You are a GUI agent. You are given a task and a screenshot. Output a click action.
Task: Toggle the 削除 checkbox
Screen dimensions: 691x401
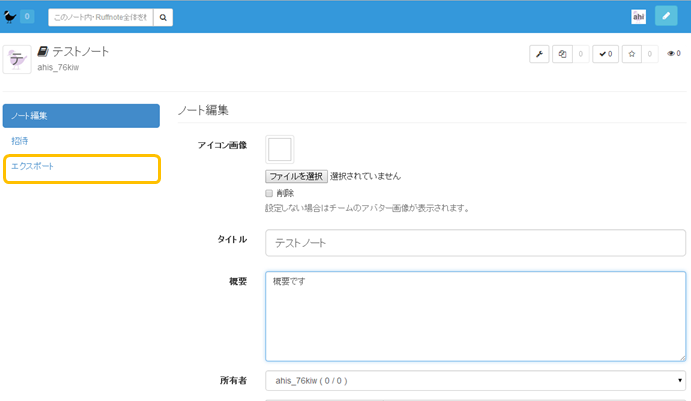(x=269, y=193)
